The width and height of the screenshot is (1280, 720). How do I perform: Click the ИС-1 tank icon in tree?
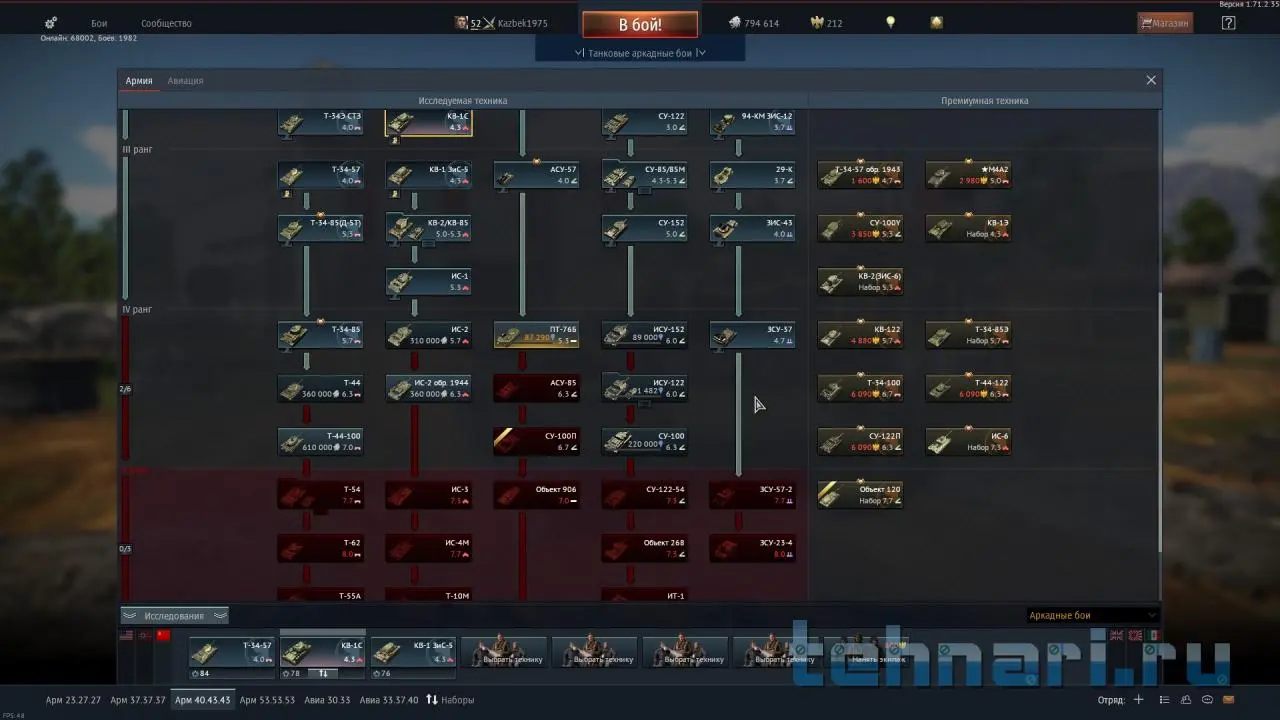click(401, 283)
